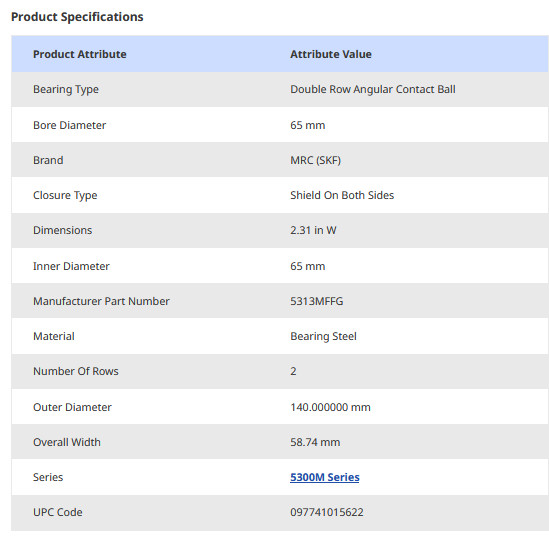Click the 2.31 in W dimensions value

coord(313,230)
